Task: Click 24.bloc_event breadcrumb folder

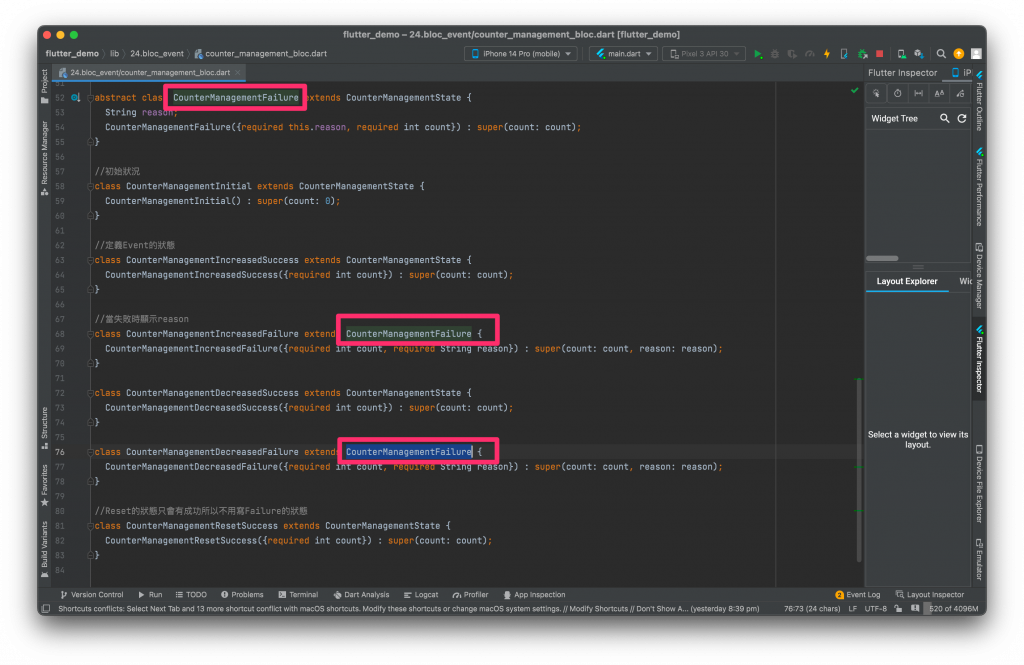Action: [x=156, y=54]
